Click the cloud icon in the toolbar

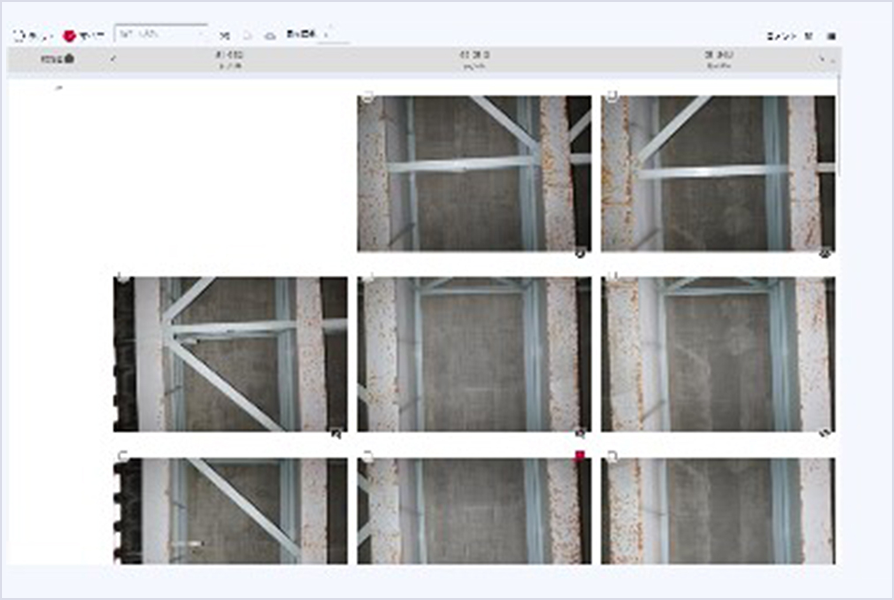coord(270,36)
